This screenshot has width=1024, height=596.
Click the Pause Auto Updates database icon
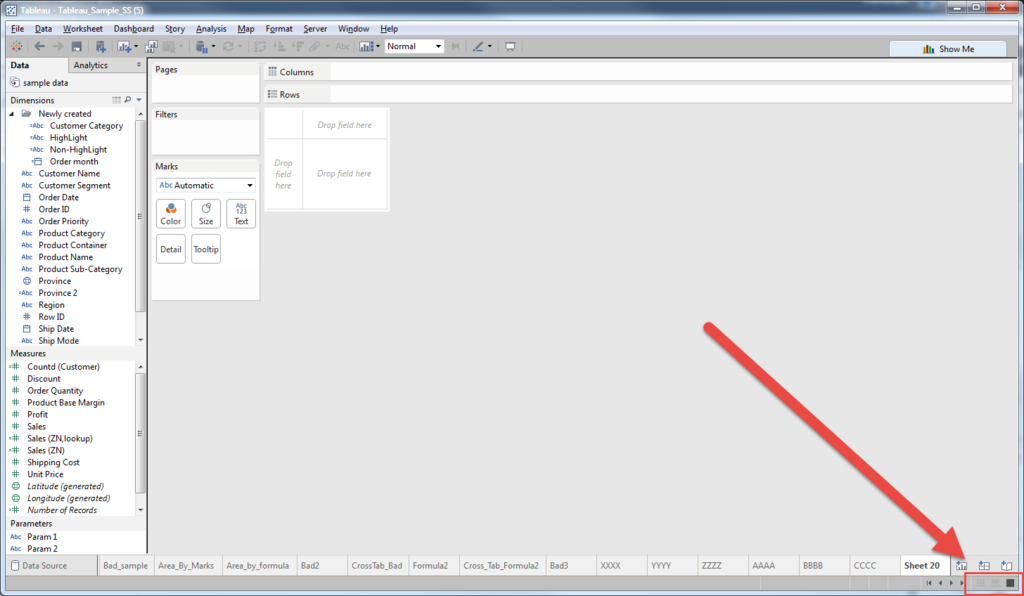pos(202,46)
